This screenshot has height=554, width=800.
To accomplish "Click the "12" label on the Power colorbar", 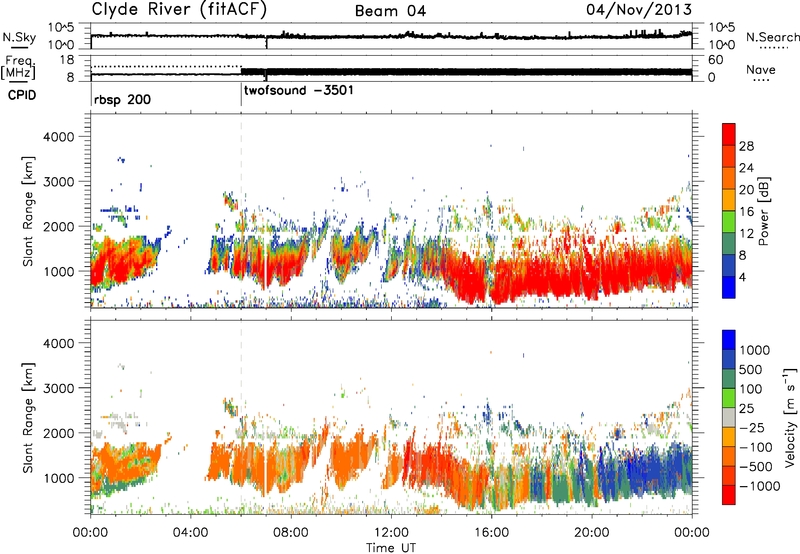I will pyautogui.click(x=746, y=234).
